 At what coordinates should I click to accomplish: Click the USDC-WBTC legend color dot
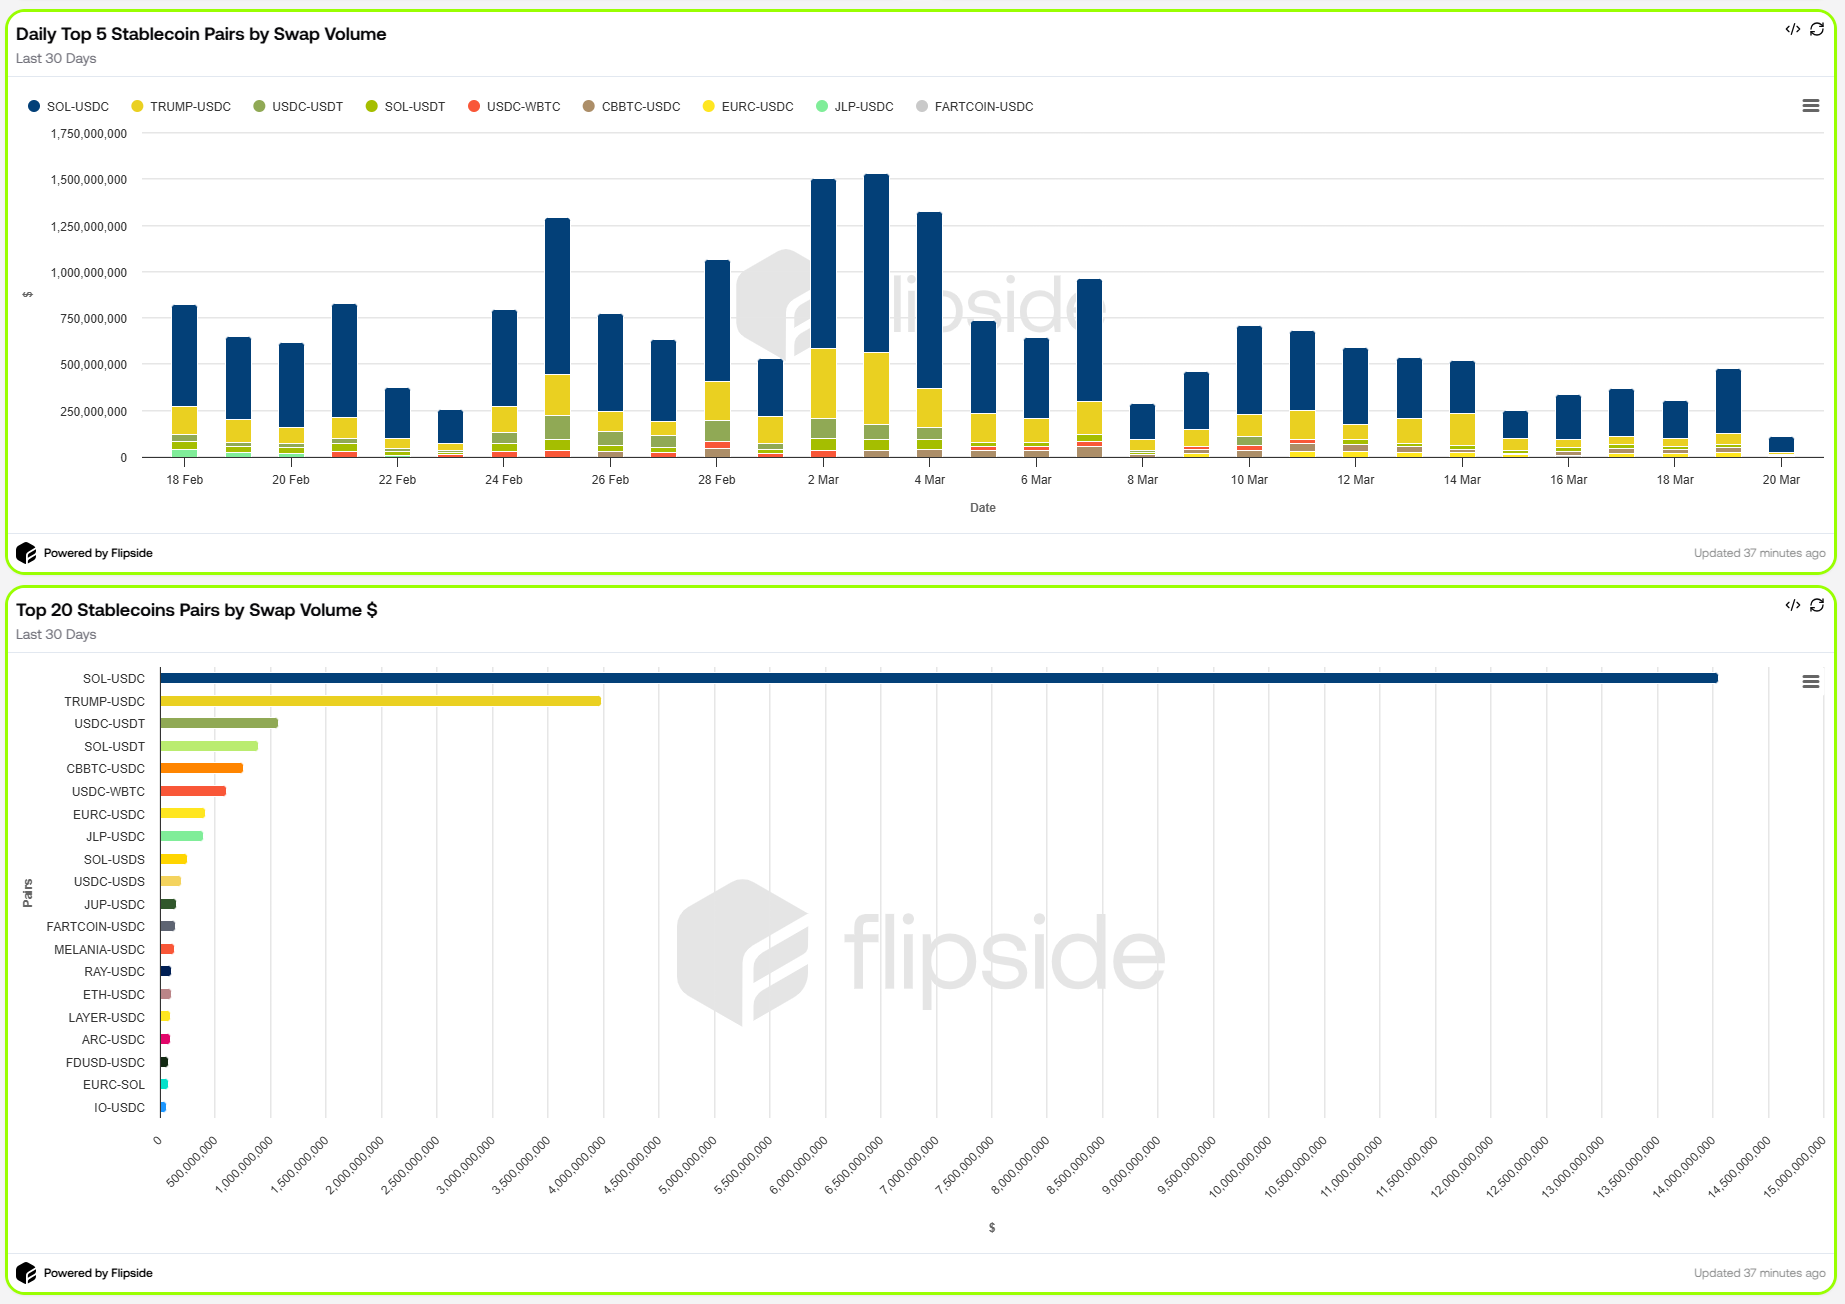coord(474,107)
